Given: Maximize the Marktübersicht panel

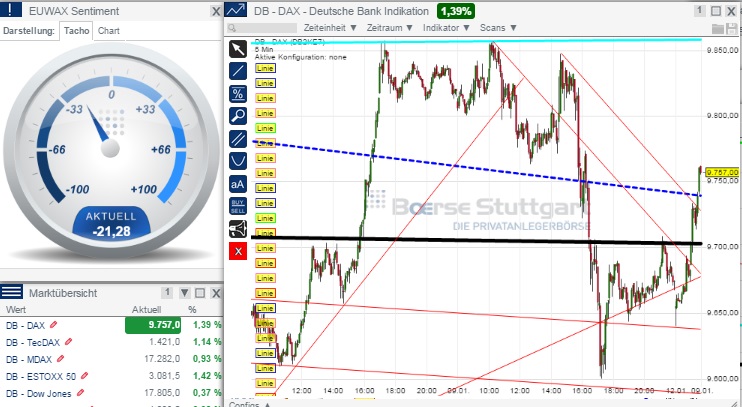Looking at the screenshot, I should click(200, 293).
